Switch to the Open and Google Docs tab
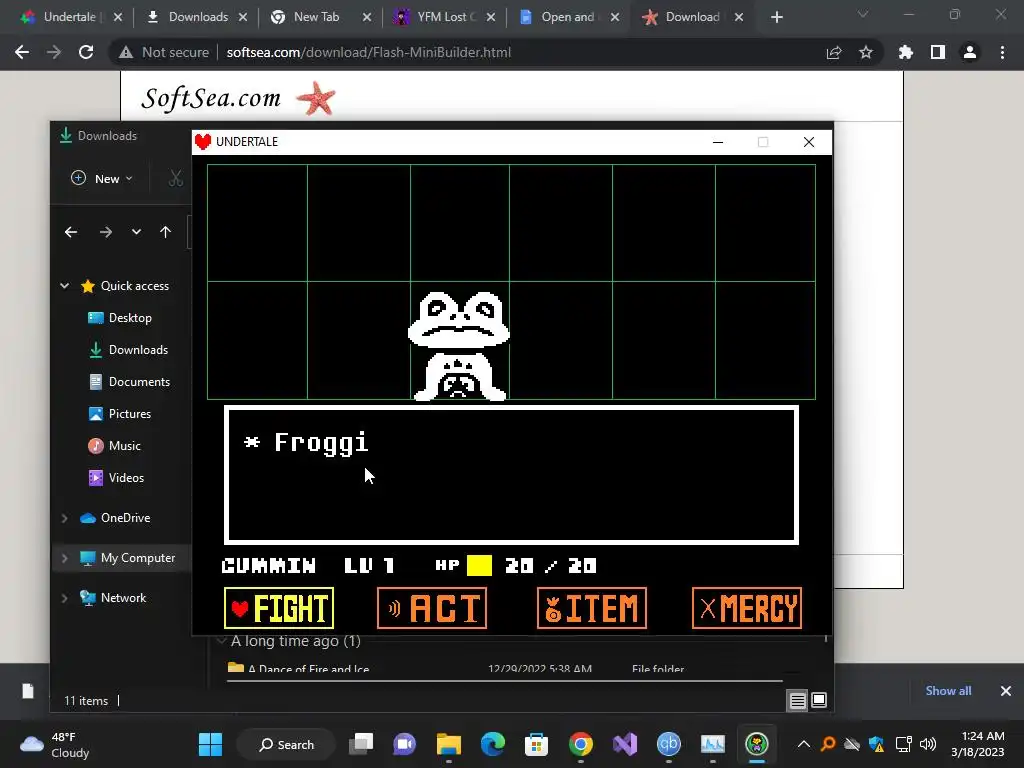 pos(567,17)
